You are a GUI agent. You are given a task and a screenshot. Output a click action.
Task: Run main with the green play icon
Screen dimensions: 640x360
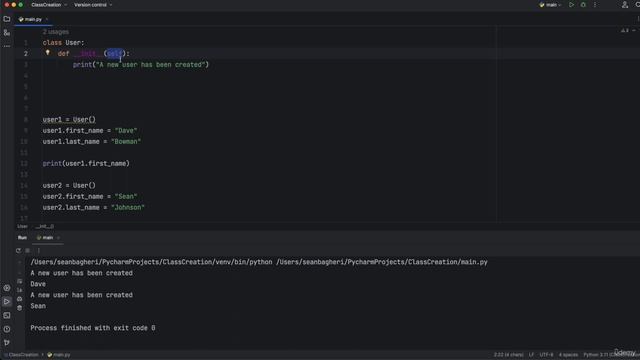click(571, 5)
